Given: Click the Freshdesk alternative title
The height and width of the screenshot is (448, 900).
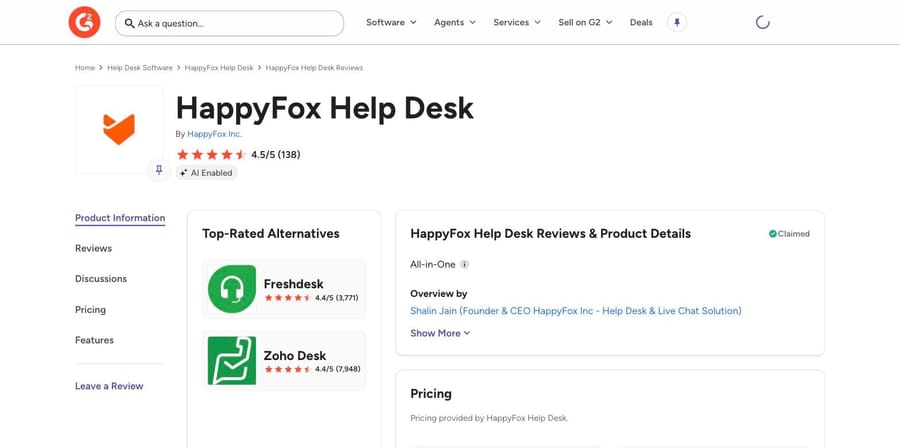Looking at the screenshot, I should tap(293, 284).
